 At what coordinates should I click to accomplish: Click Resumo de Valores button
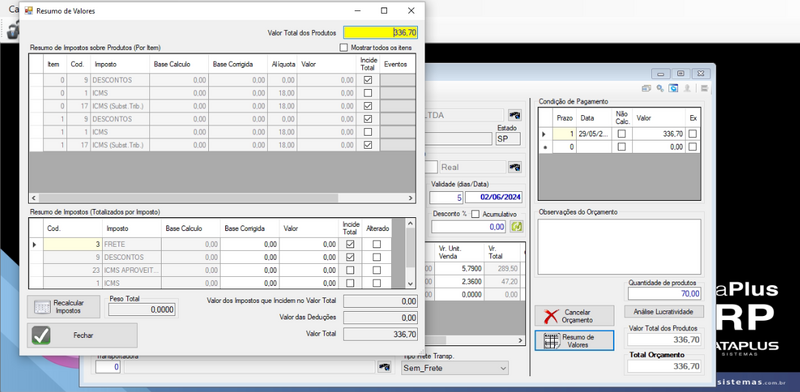(x=574, y=340)
